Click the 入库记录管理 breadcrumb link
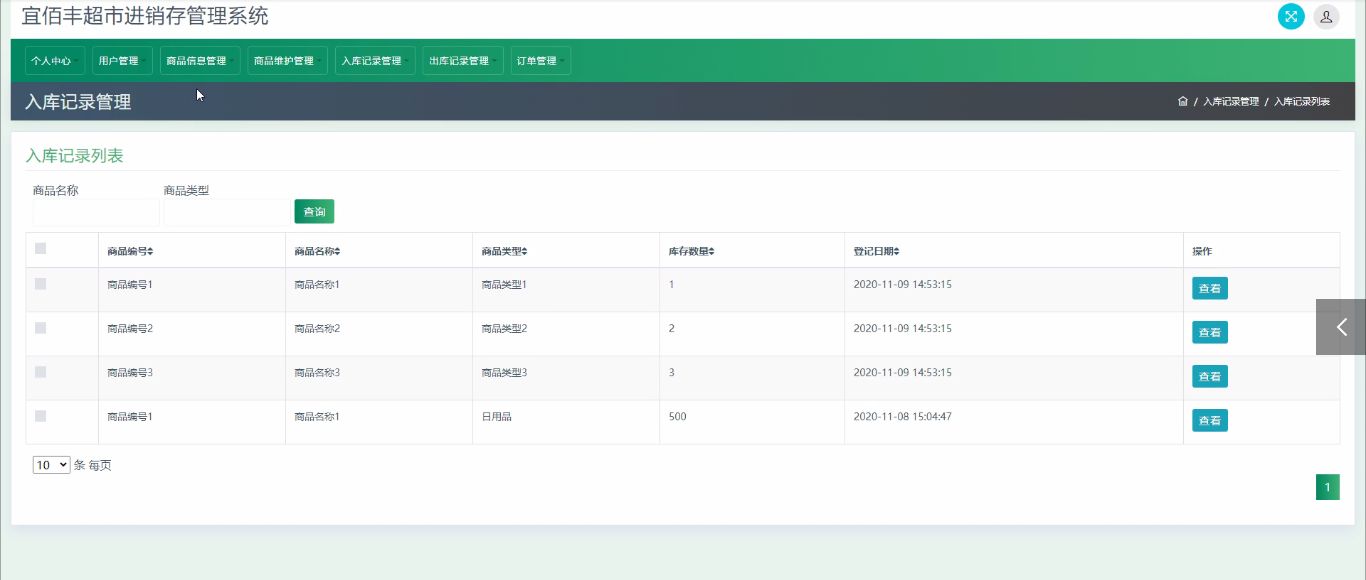 1231,102
